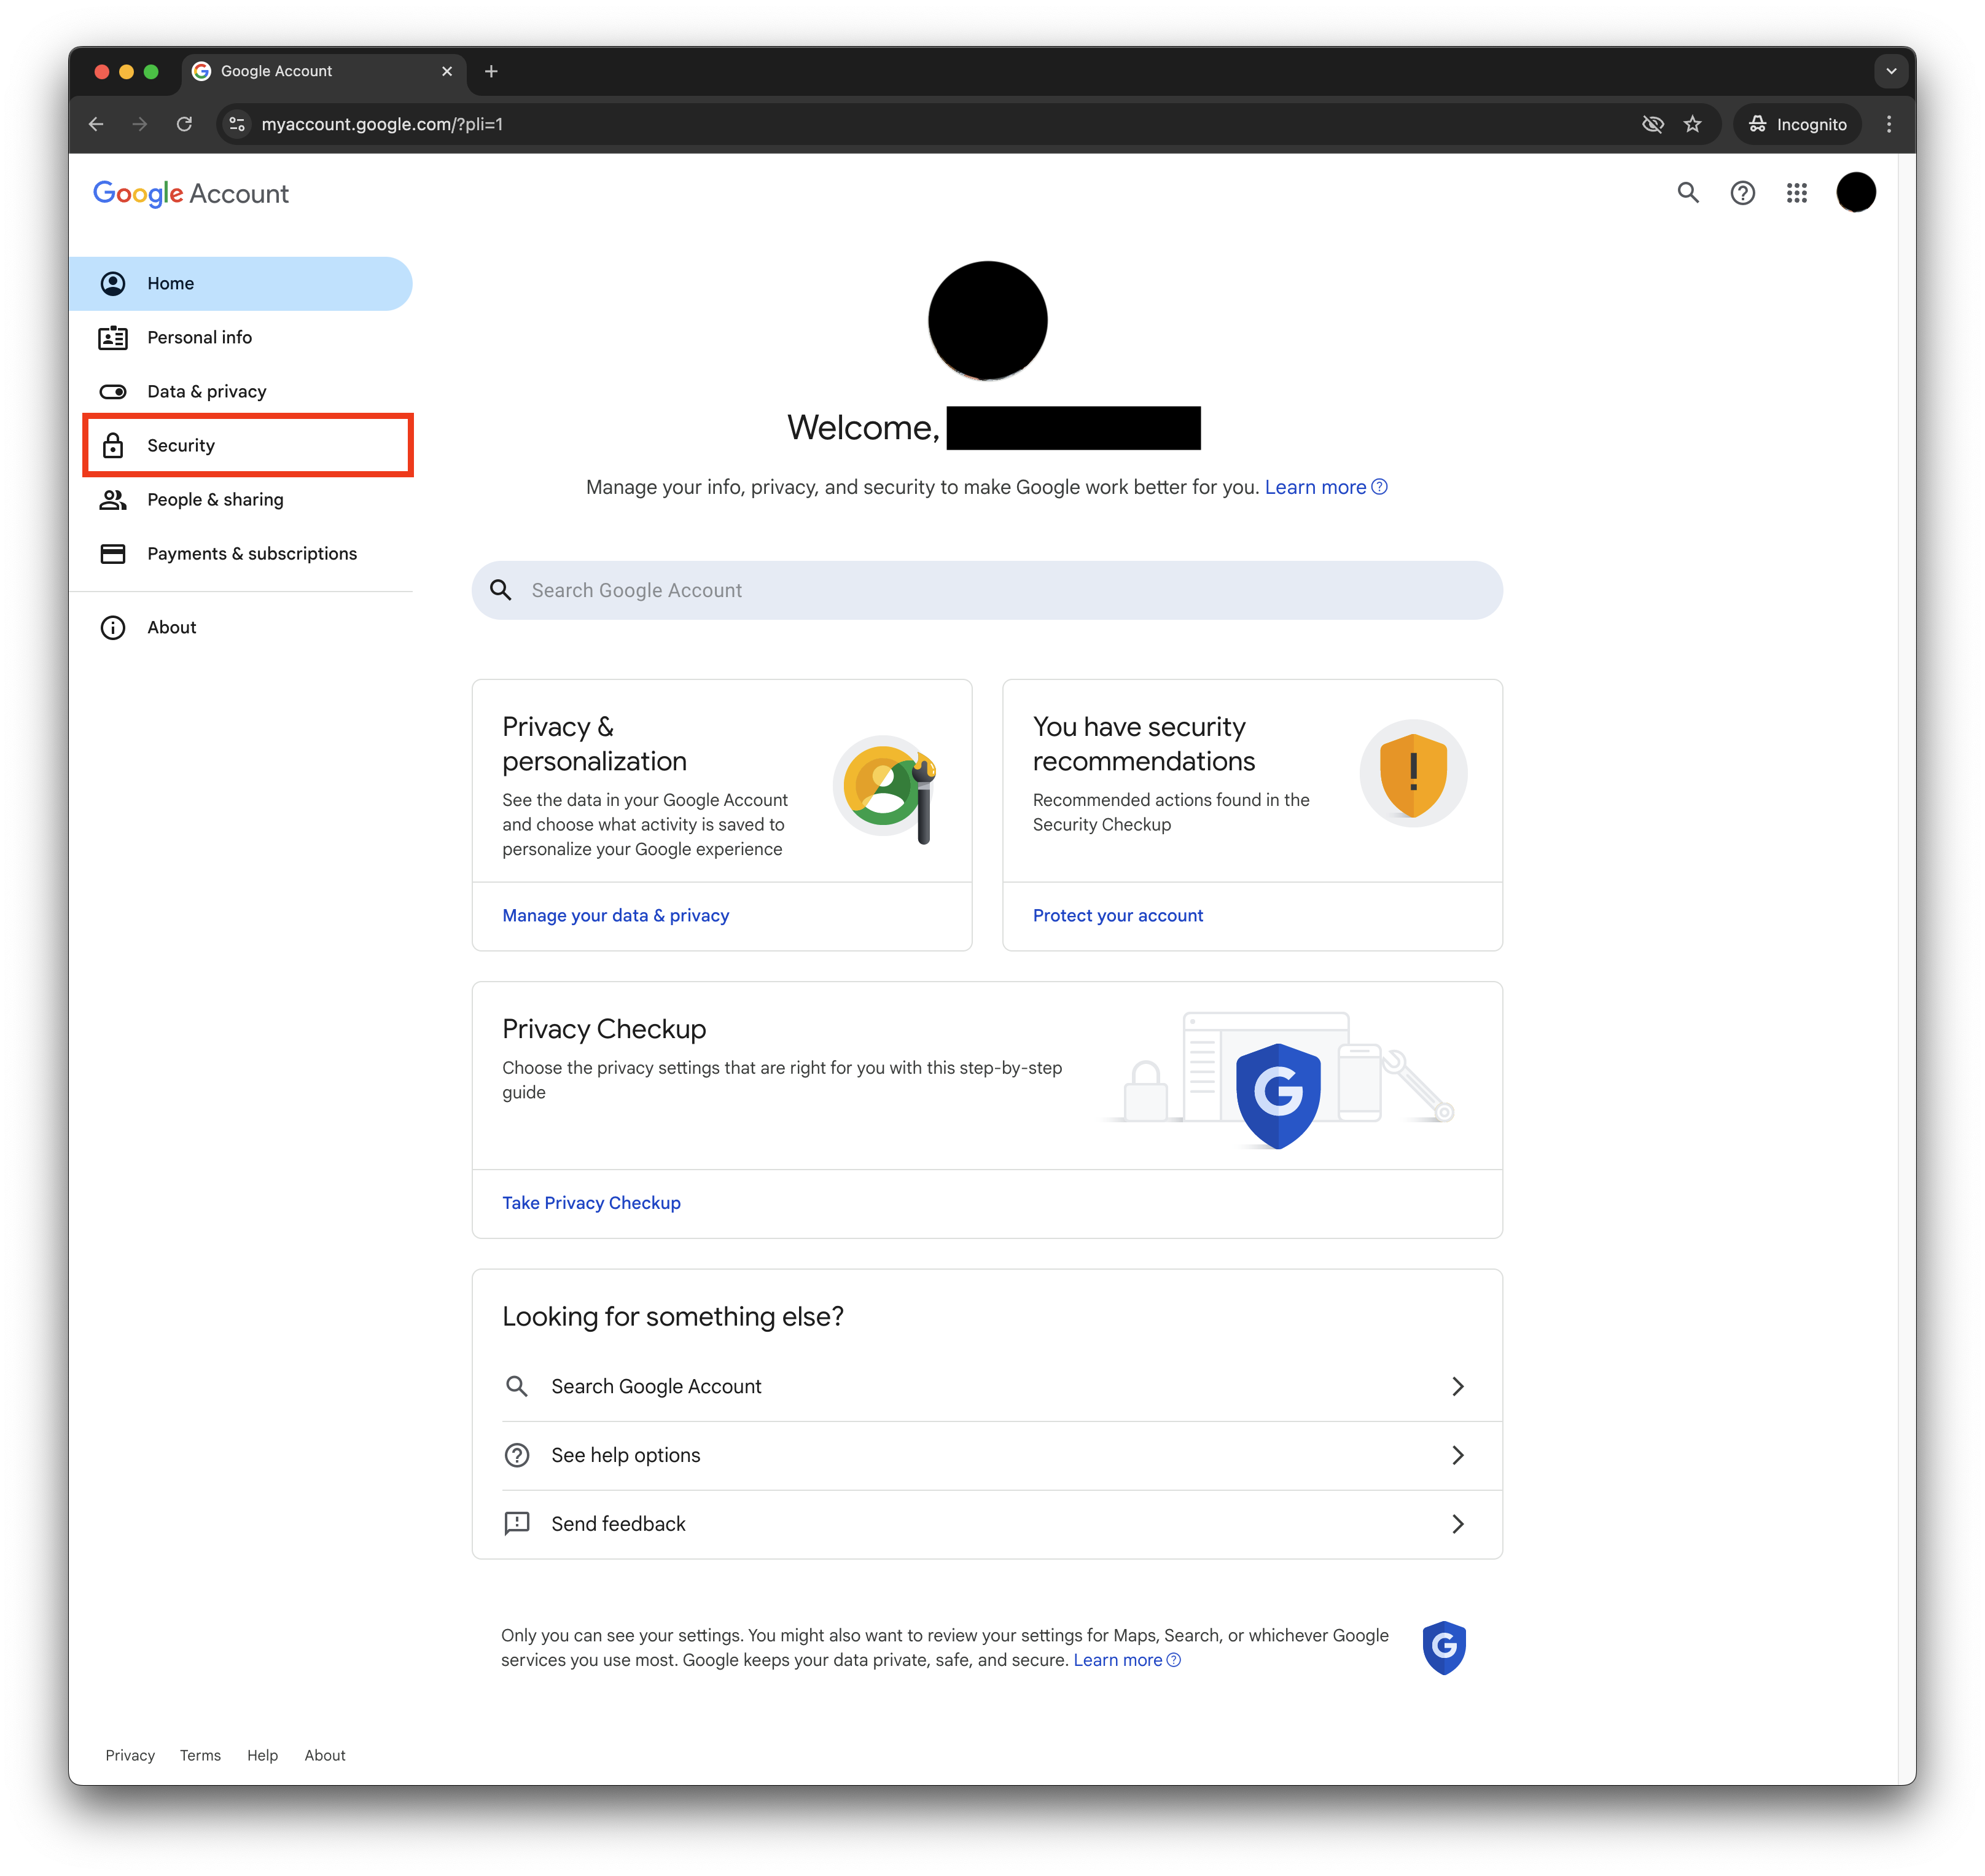The height and width of the screenshot is (1876, 1985).
Task: Open the Send feedback row
Action: pos(986,1523)
